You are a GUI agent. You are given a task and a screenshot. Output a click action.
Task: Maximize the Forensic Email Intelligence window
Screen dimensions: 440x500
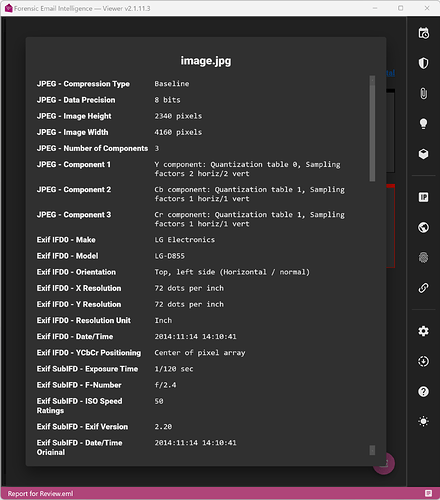(x=401, y=8)
